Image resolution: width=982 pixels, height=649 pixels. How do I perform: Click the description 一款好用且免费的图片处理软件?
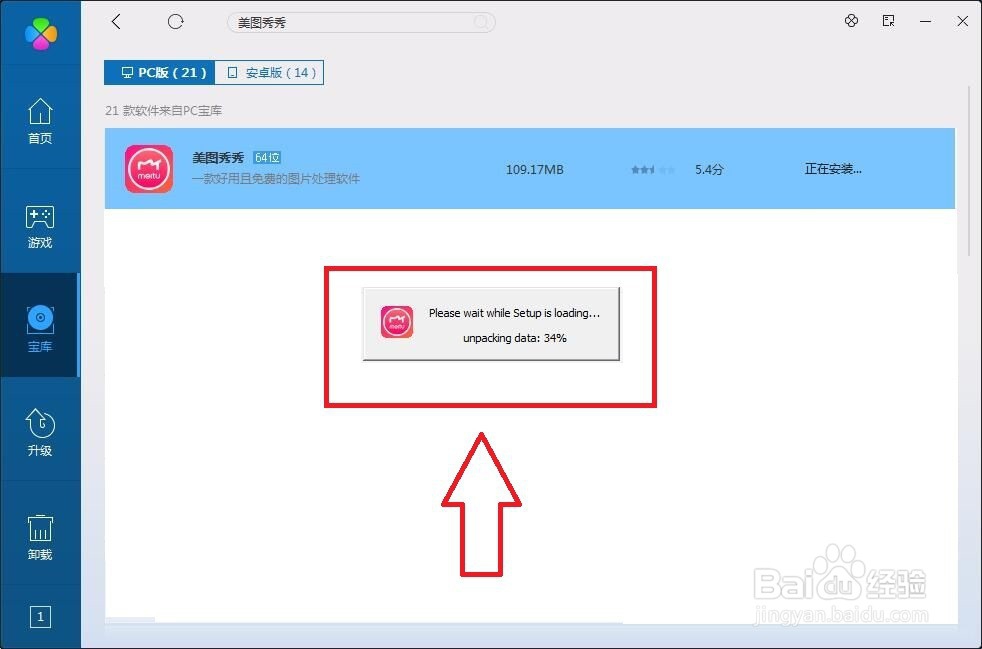pyautogui.click(x=276, y=179)
